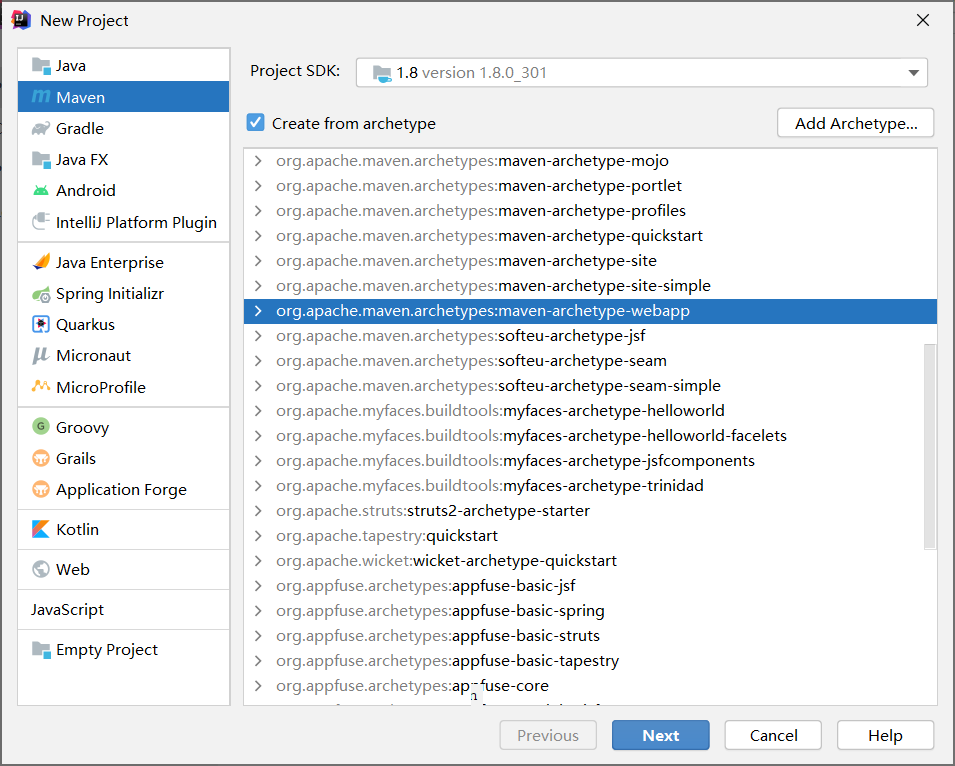This screenshot has height=766, width=955.
Task: Choose Spring Initializr project type label
Action: (110, 294)
